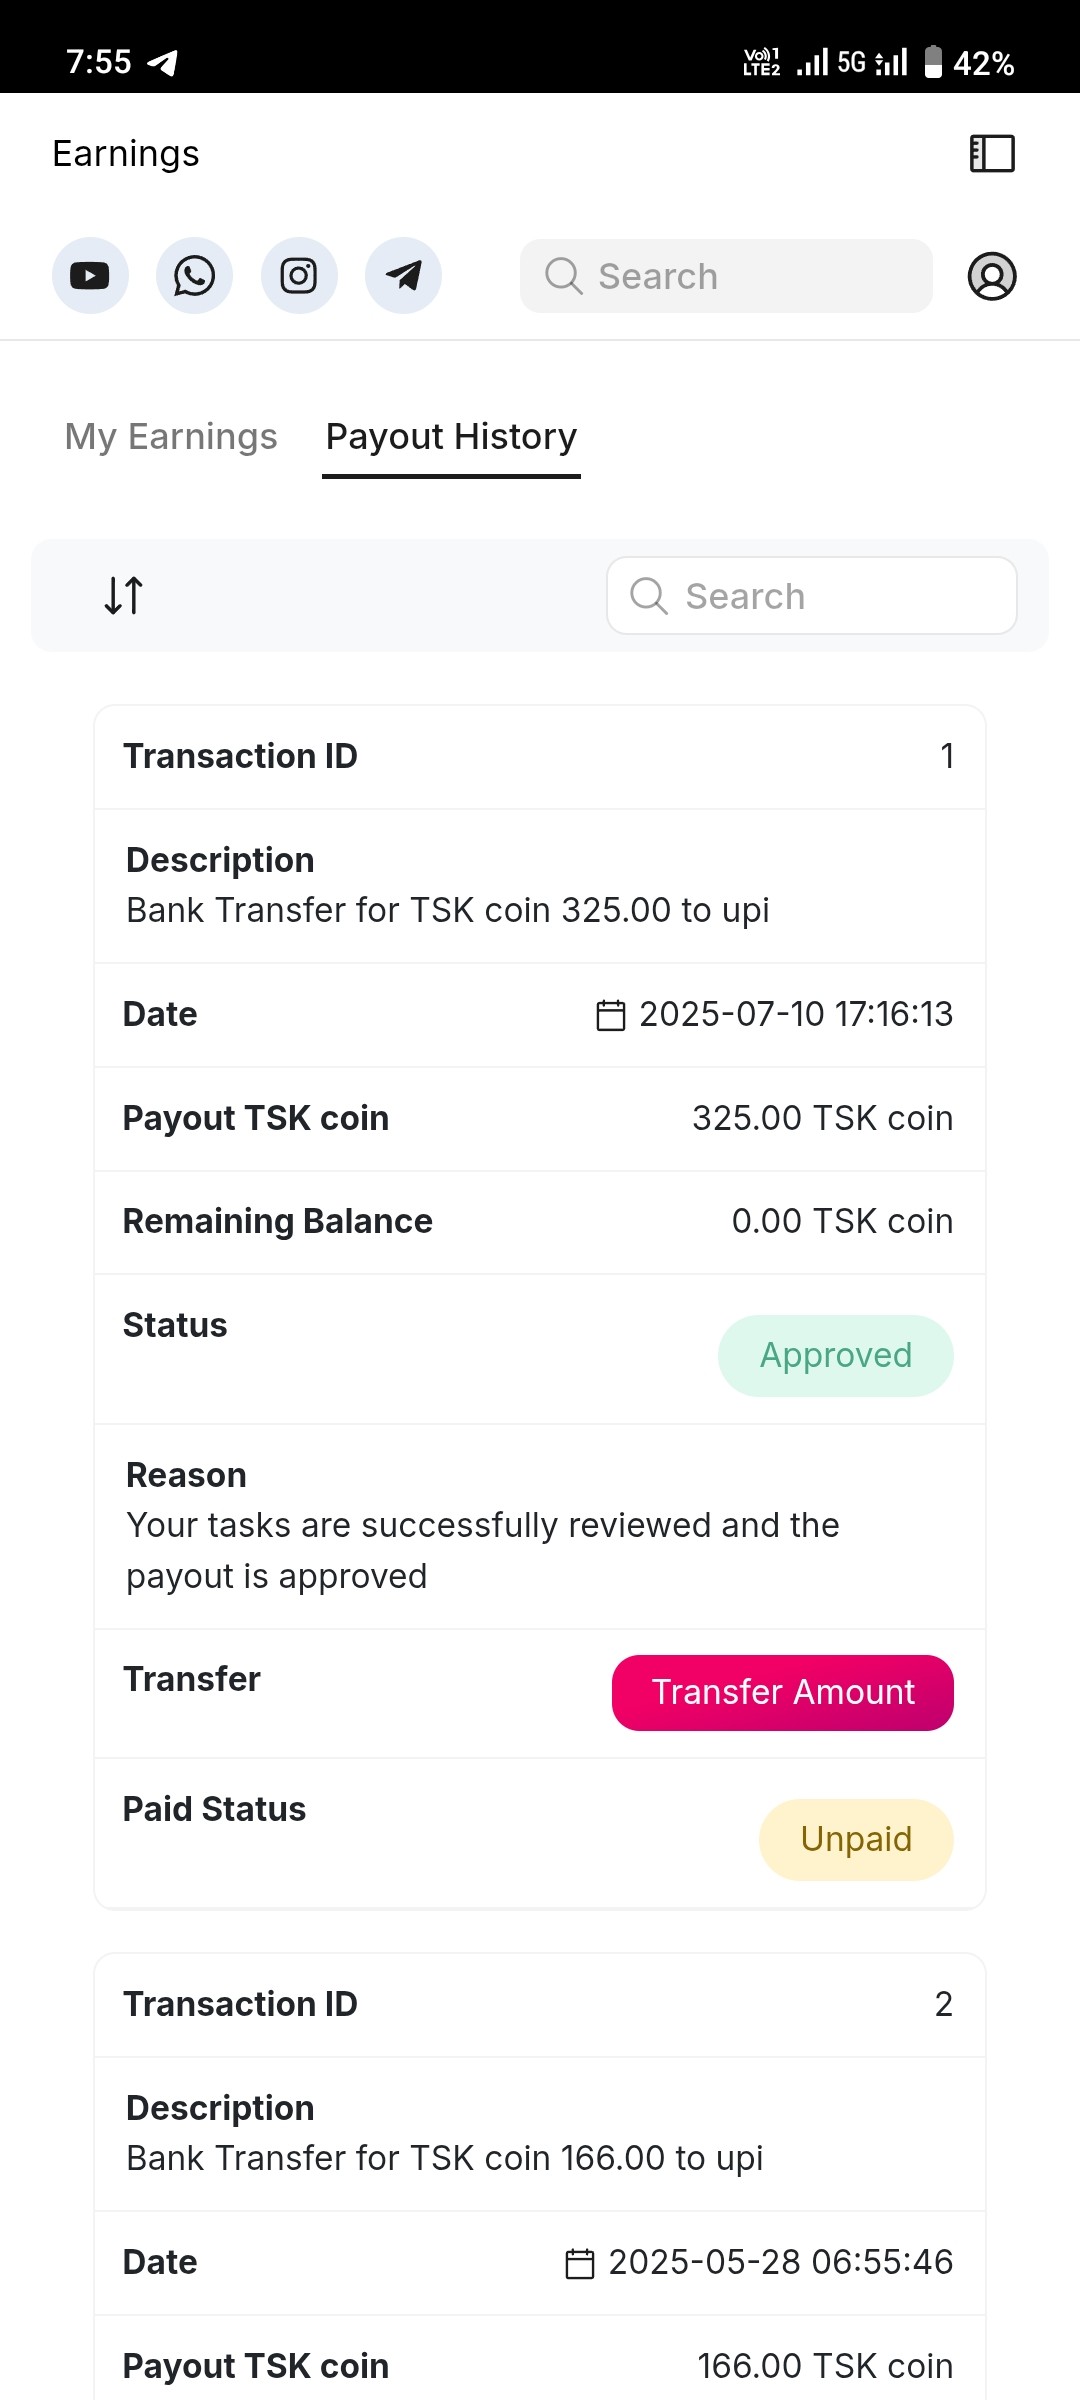
Task: Tap the magnifier icon in payout search
Action: click(648, 596)
